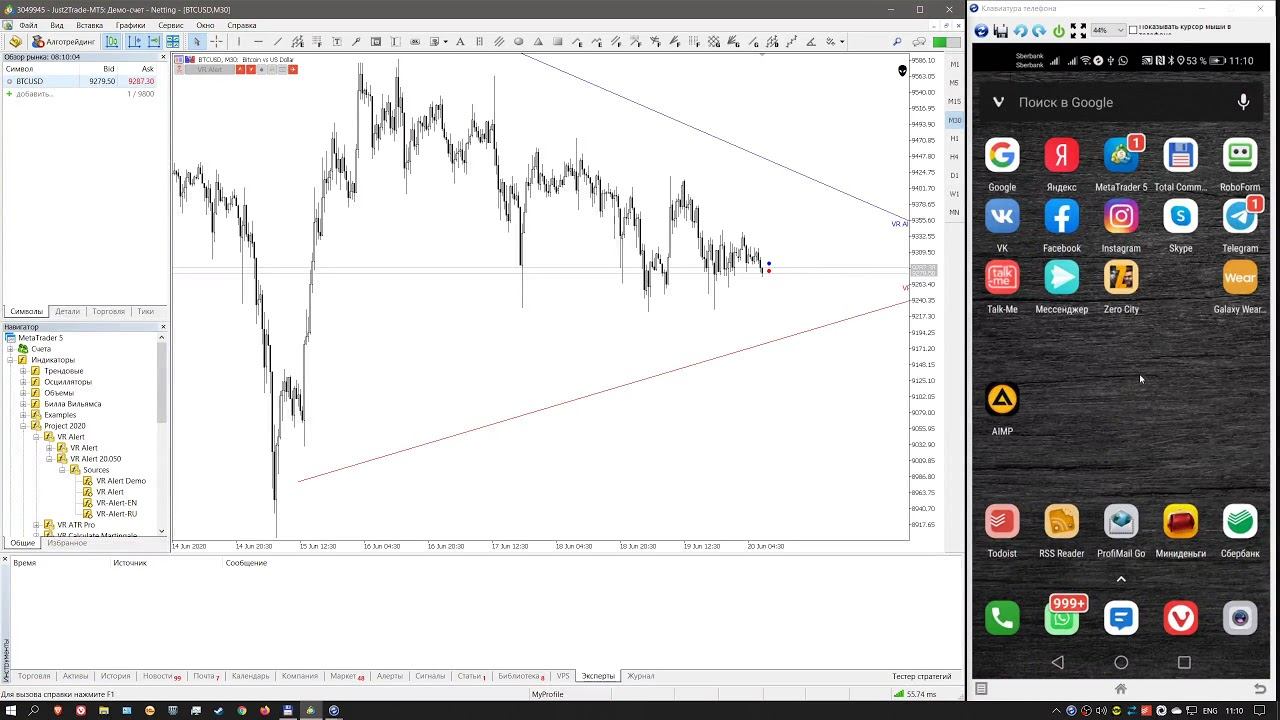This screenshot has height=720, width=1280.
Task: Select the ellipse shape tool
Action: click(x=518, y=42)
